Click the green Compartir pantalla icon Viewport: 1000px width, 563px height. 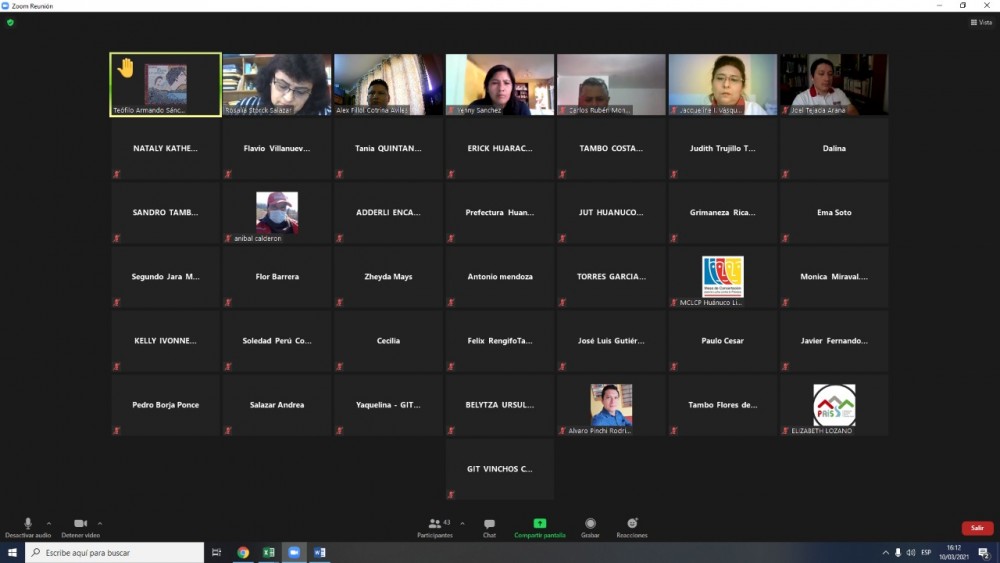(x=540, y=523)
